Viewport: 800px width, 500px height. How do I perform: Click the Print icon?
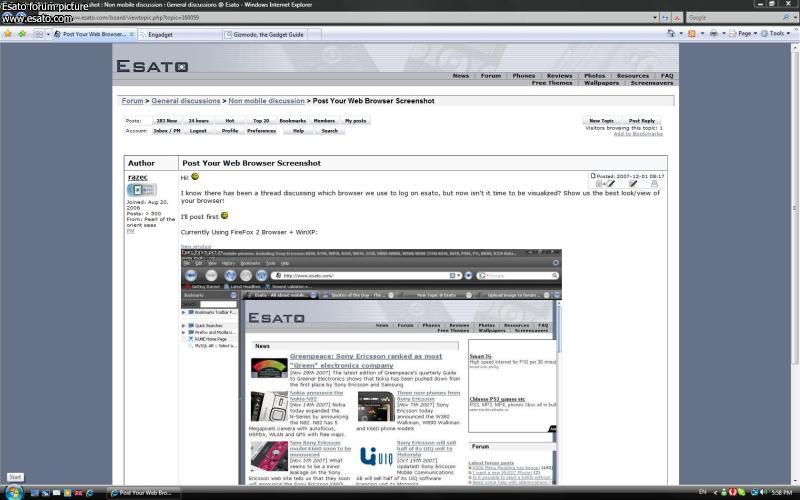point(713,33)
